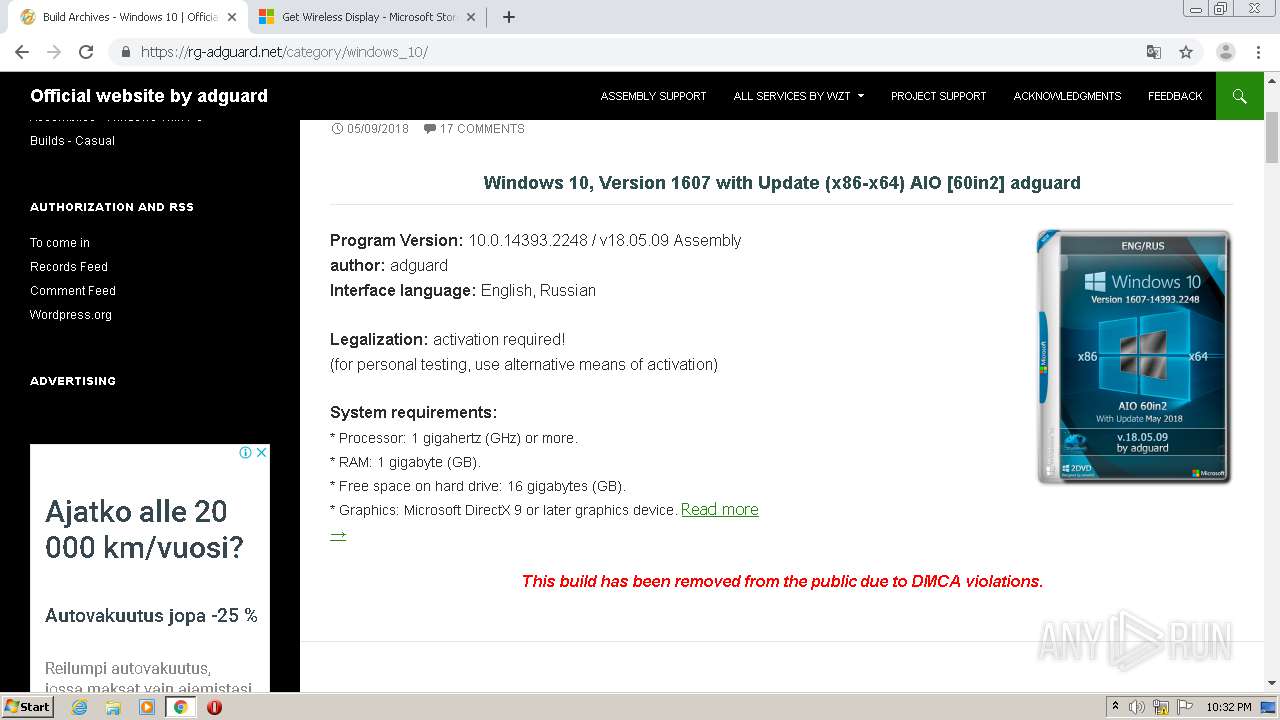The image size is (1280, 720).
Task: Switch to Build Archives tab
Action: [x=128, y=17]
